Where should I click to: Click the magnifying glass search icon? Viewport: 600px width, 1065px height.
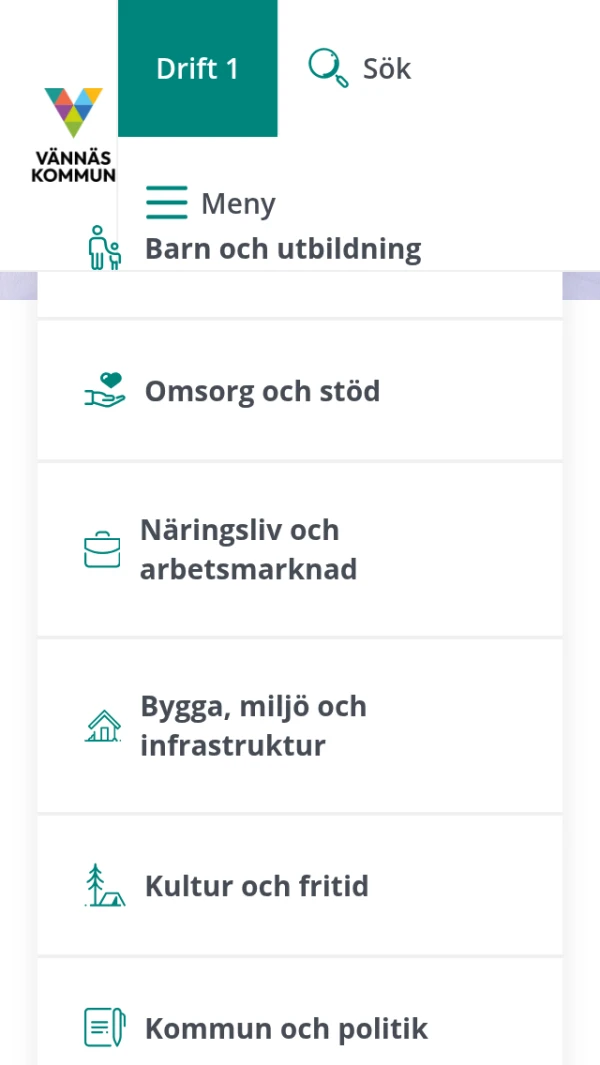click(327, 68)
